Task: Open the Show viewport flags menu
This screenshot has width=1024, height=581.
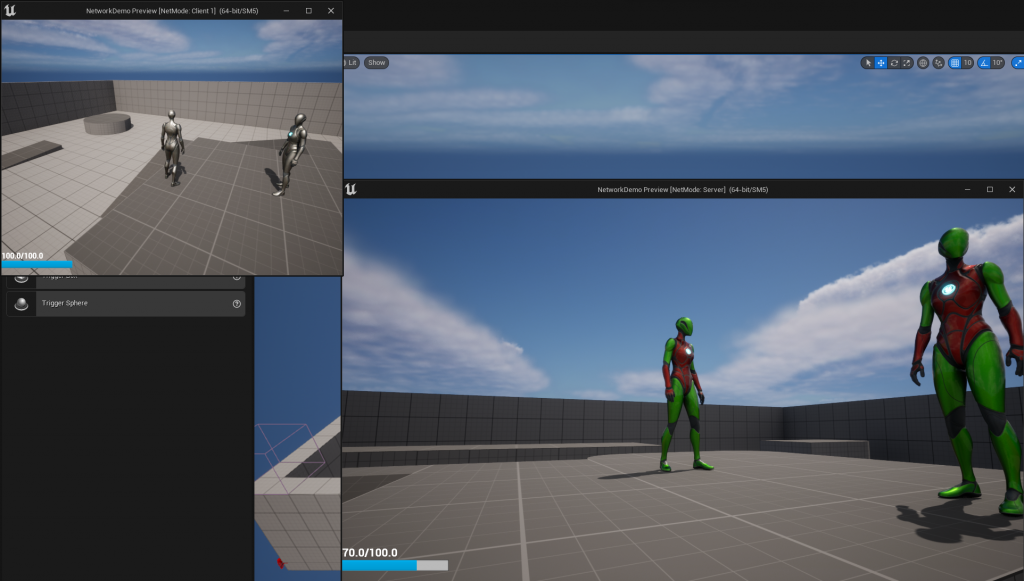Action: click(x=376, y=63)
